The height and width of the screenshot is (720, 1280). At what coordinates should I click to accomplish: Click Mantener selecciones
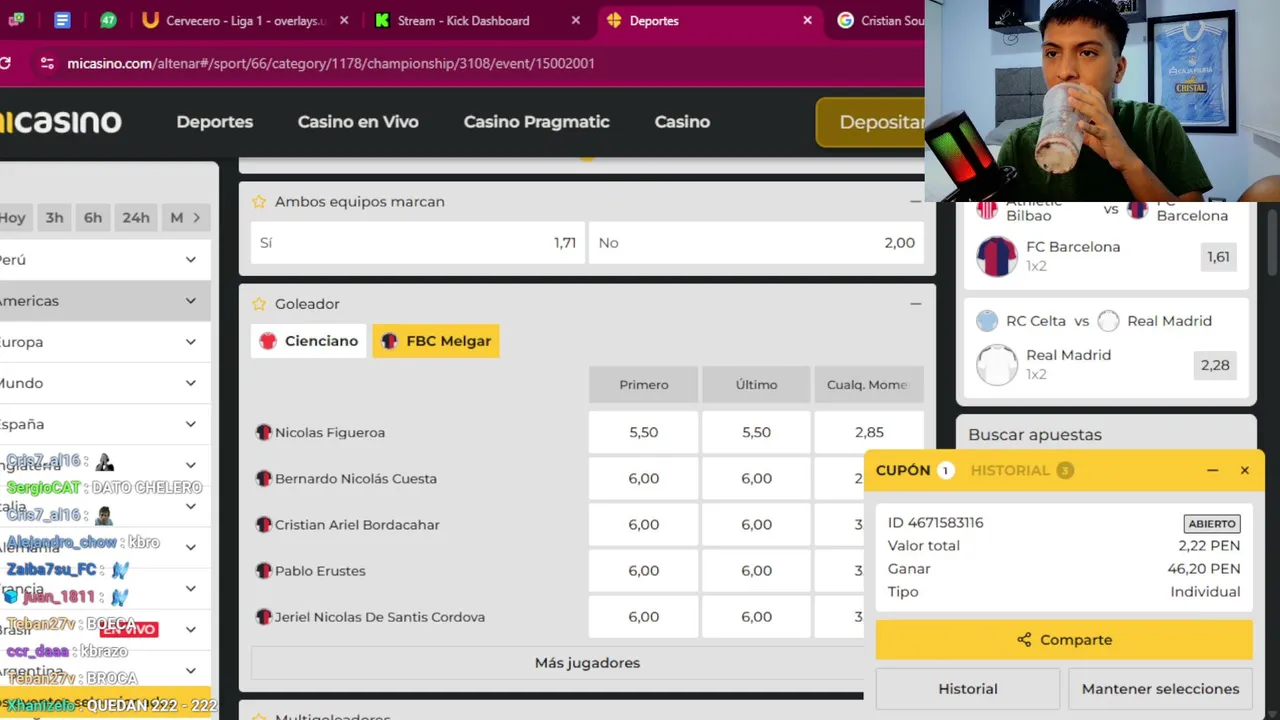1160,689
